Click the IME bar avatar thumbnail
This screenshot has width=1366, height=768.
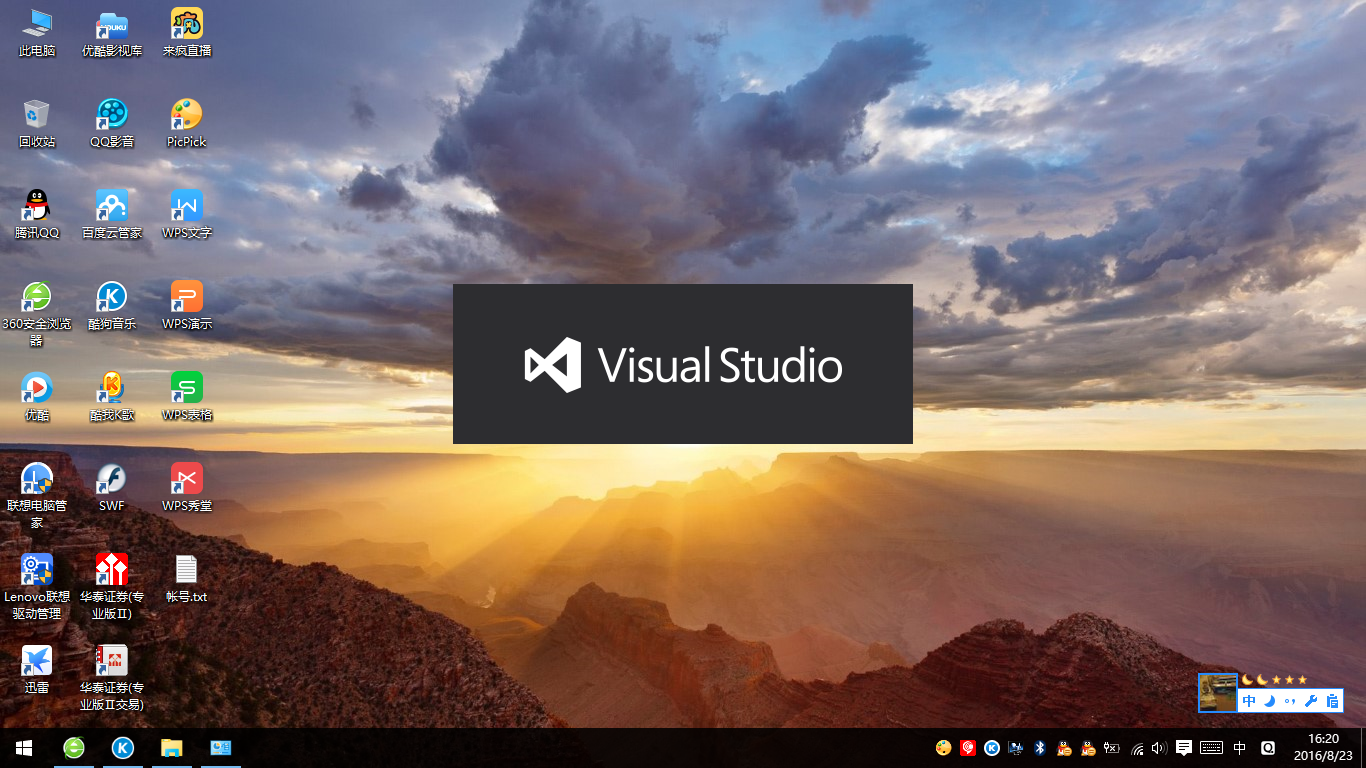coord(1218,693)
